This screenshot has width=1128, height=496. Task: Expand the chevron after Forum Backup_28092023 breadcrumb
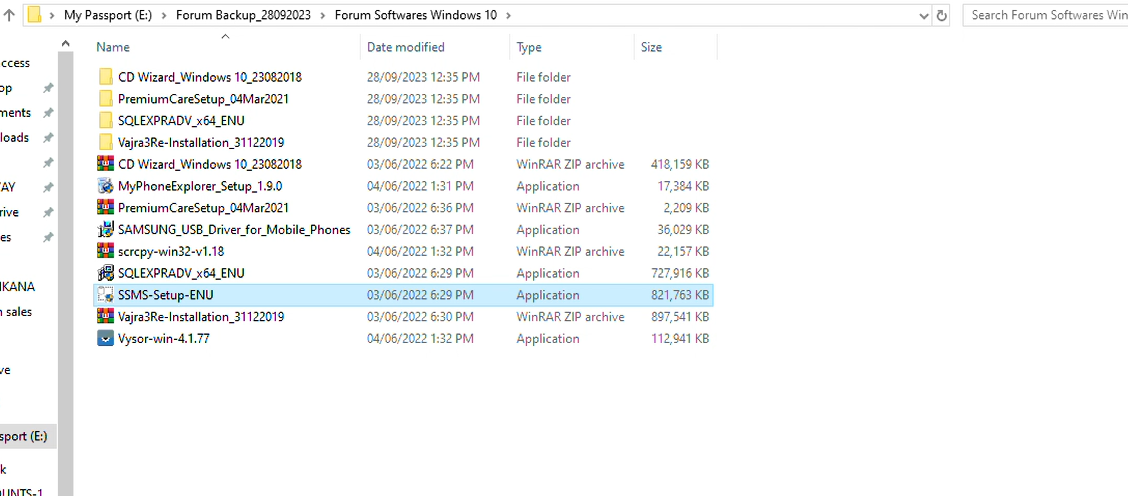[x=323, y=15]
